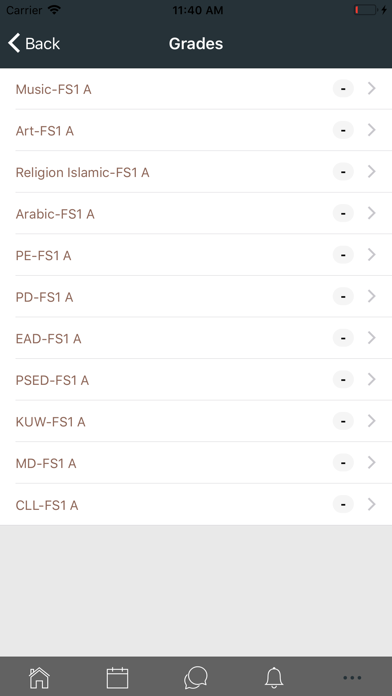Open the notifications bell icon
Screen dimensions: 392x696
[274, 678]
